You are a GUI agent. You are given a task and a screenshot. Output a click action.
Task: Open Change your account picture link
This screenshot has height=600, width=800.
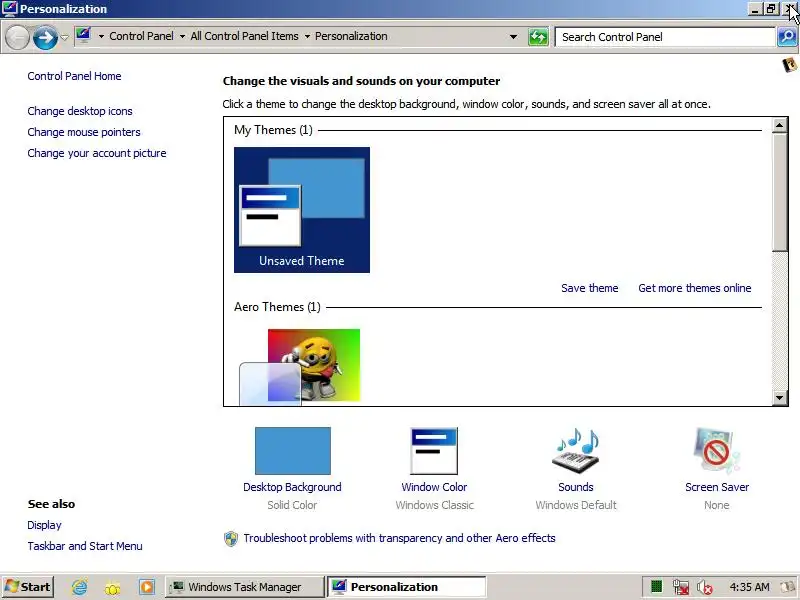(97, 153)
